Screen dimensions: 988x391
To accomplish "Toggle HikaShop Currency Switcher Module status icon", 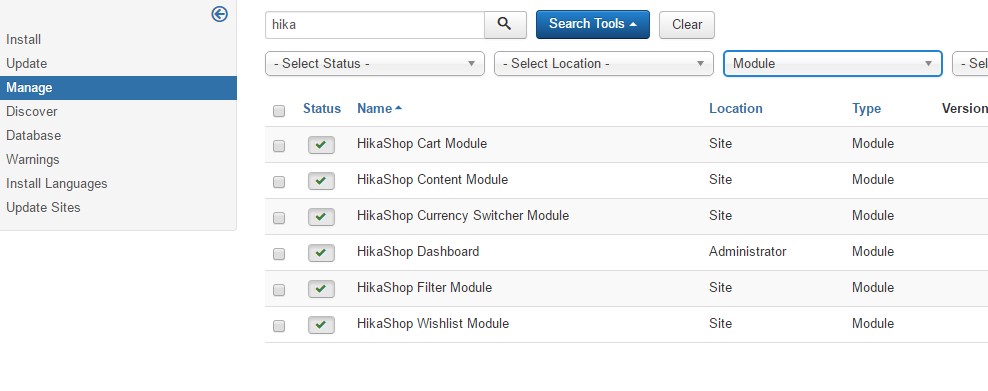I will (321, 217).
